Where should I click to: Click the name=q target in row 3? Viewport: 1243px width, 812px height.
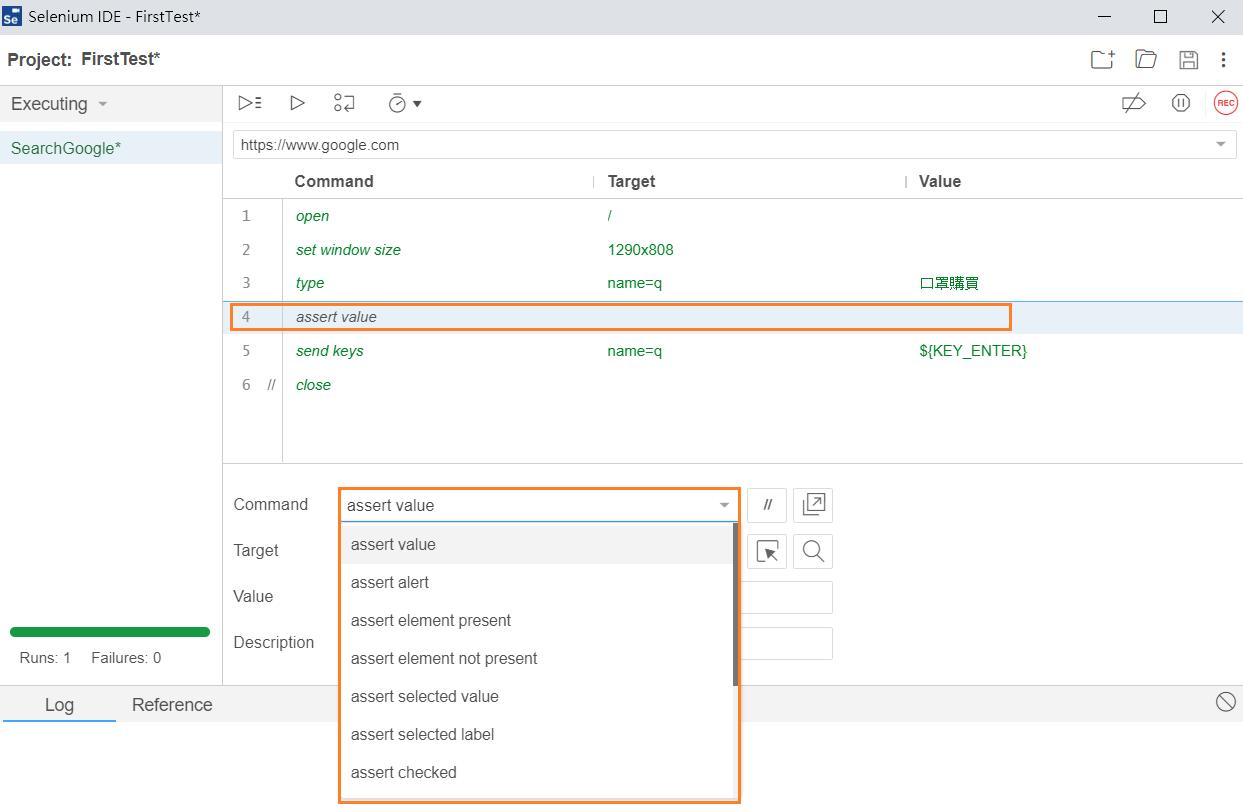pyautogui.click(x=634, y=283)
